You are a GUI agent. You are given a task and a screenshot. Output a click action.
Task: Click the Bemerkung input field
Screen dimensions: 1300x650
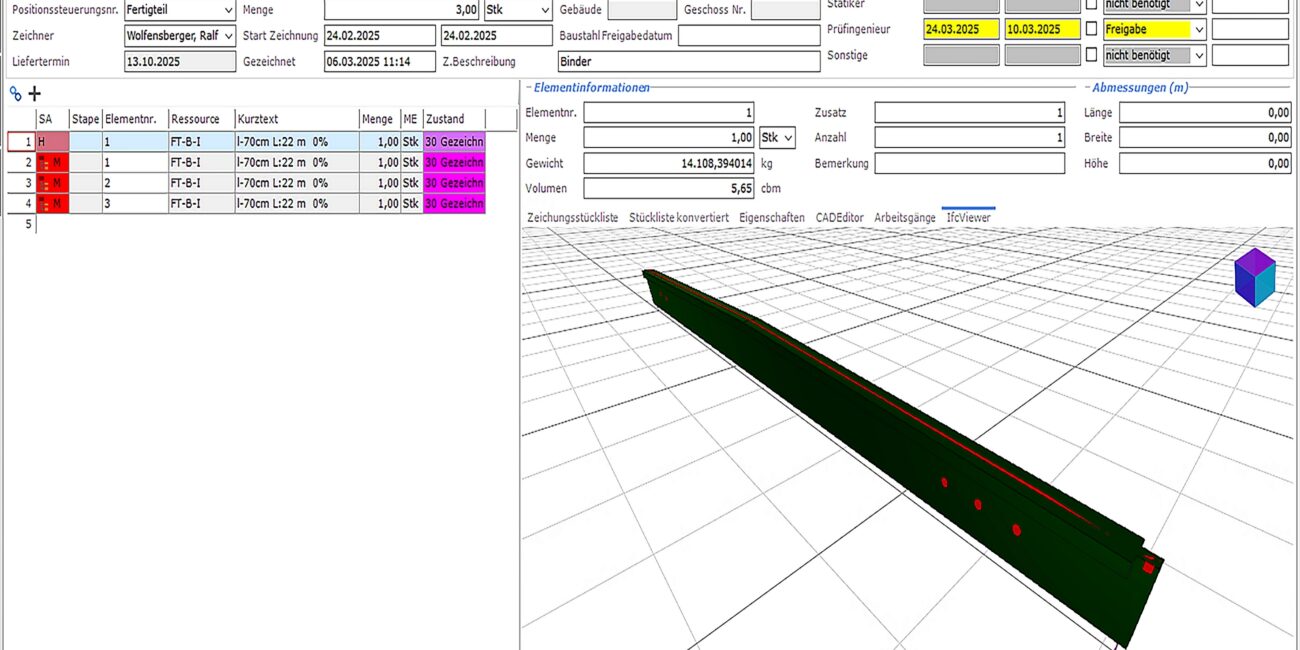pos(969,163)
